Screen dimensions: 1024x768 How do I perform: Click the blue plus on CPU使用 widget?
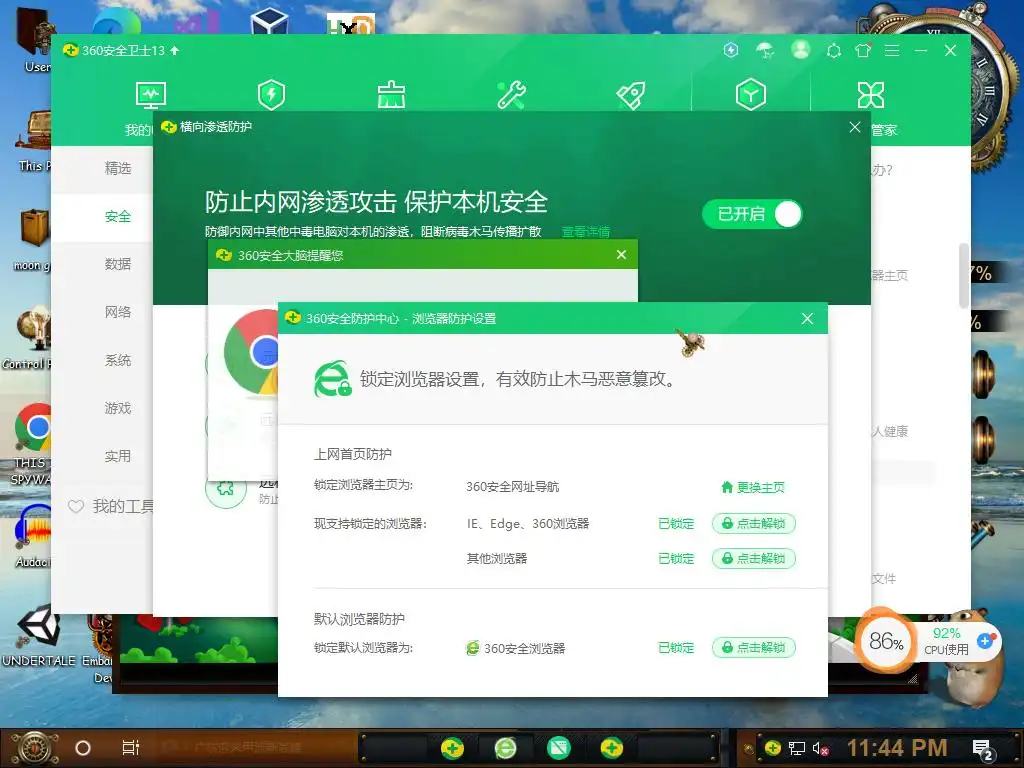pos(985,641)
